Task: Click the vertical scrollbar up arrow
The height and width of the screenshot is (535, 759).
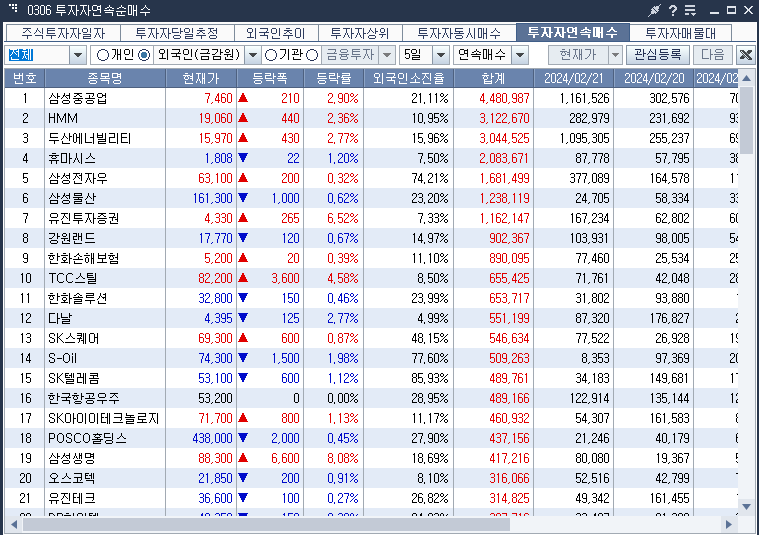Action: [746, 77]
